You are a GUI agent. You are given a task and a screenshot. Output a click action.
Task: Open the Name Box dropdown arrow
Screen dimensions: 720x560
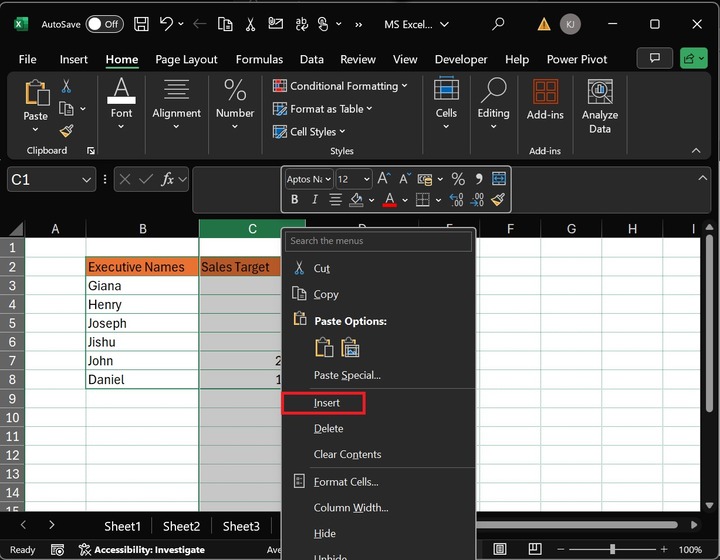pos(87,179)
